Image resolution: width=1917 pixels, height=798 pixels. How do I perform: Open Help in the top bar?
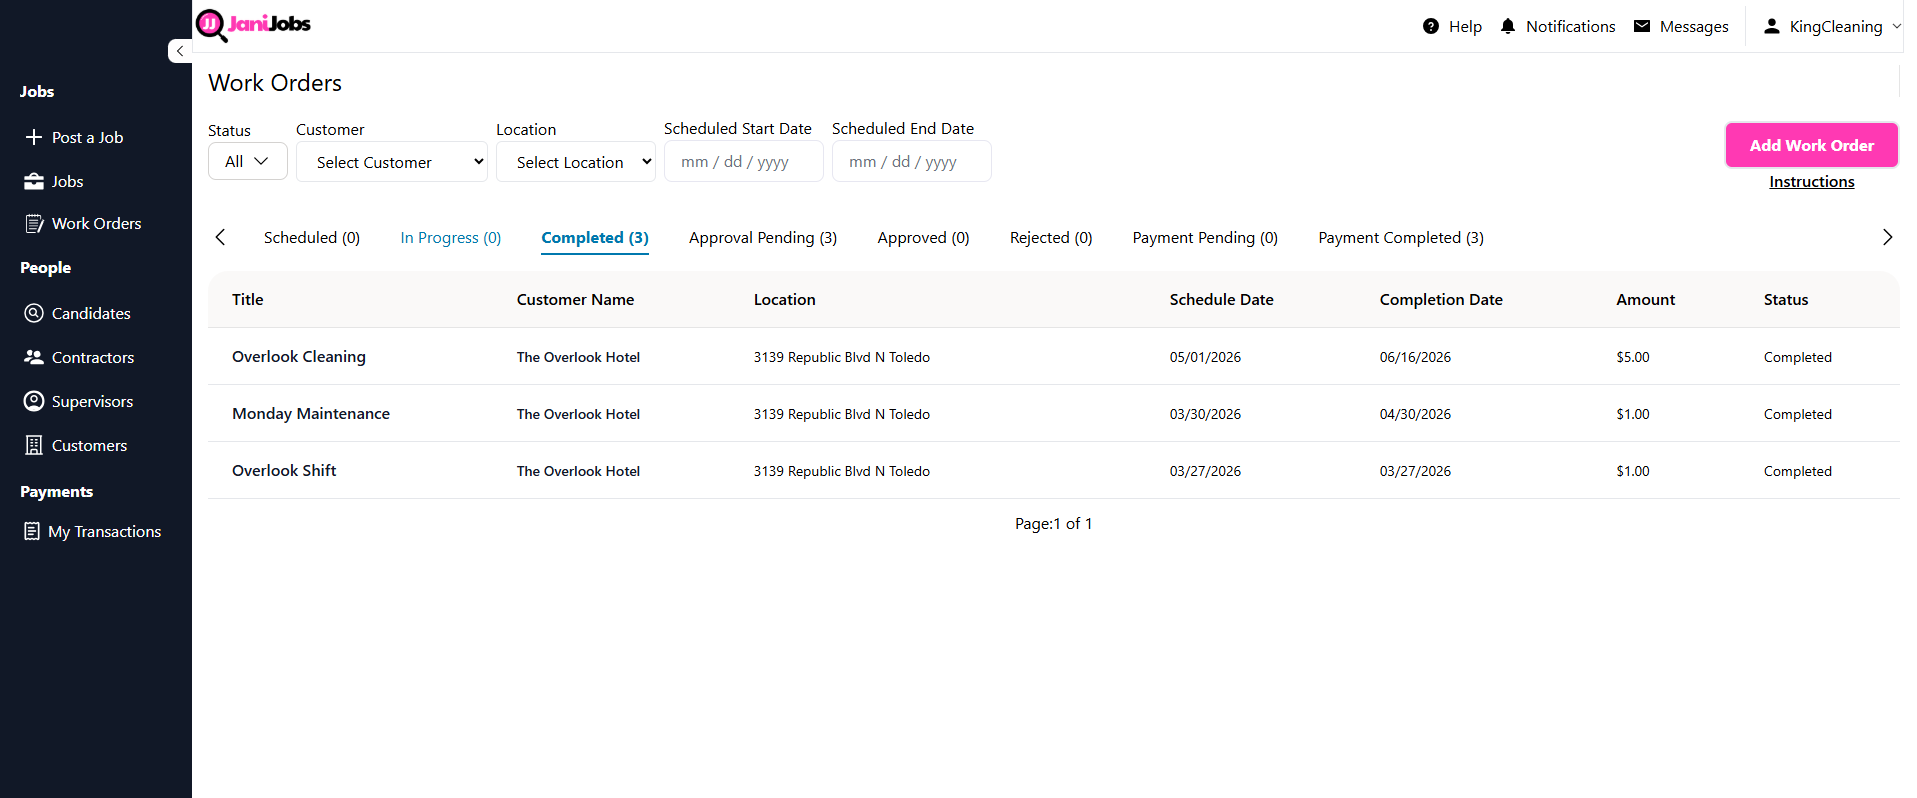(1465, 26)
